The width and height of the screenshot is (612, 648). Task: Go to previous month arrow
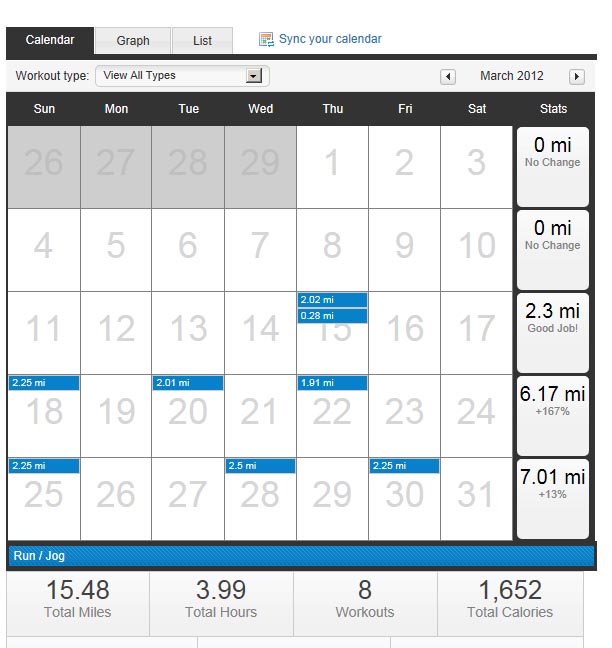(448, 77)
